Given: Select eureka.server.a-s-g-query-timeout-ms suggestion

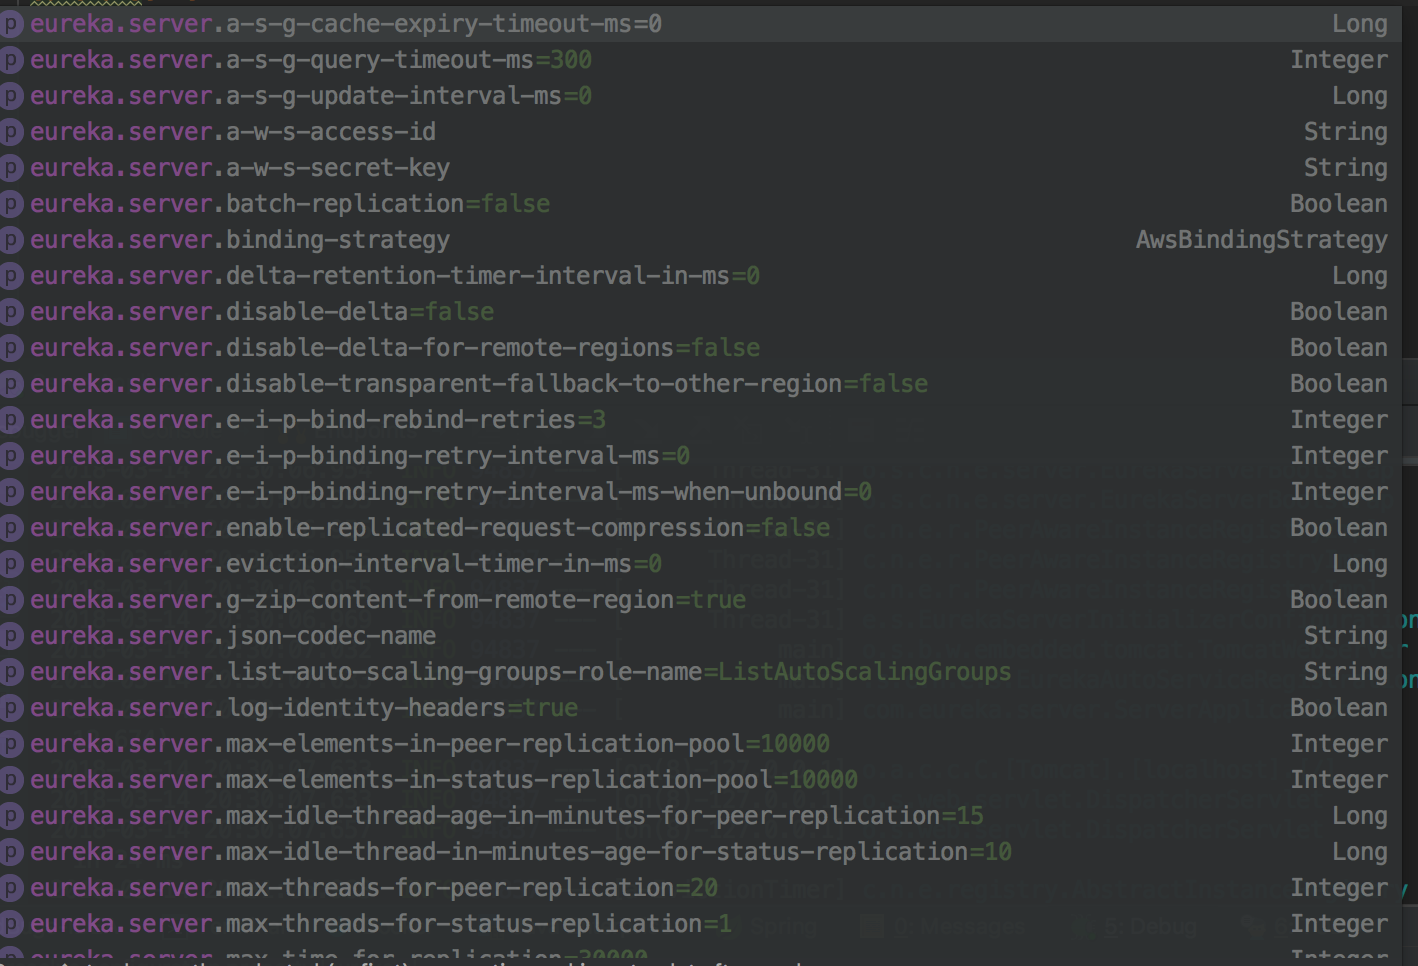Looking at the screenshot, I should pos(310,60).
